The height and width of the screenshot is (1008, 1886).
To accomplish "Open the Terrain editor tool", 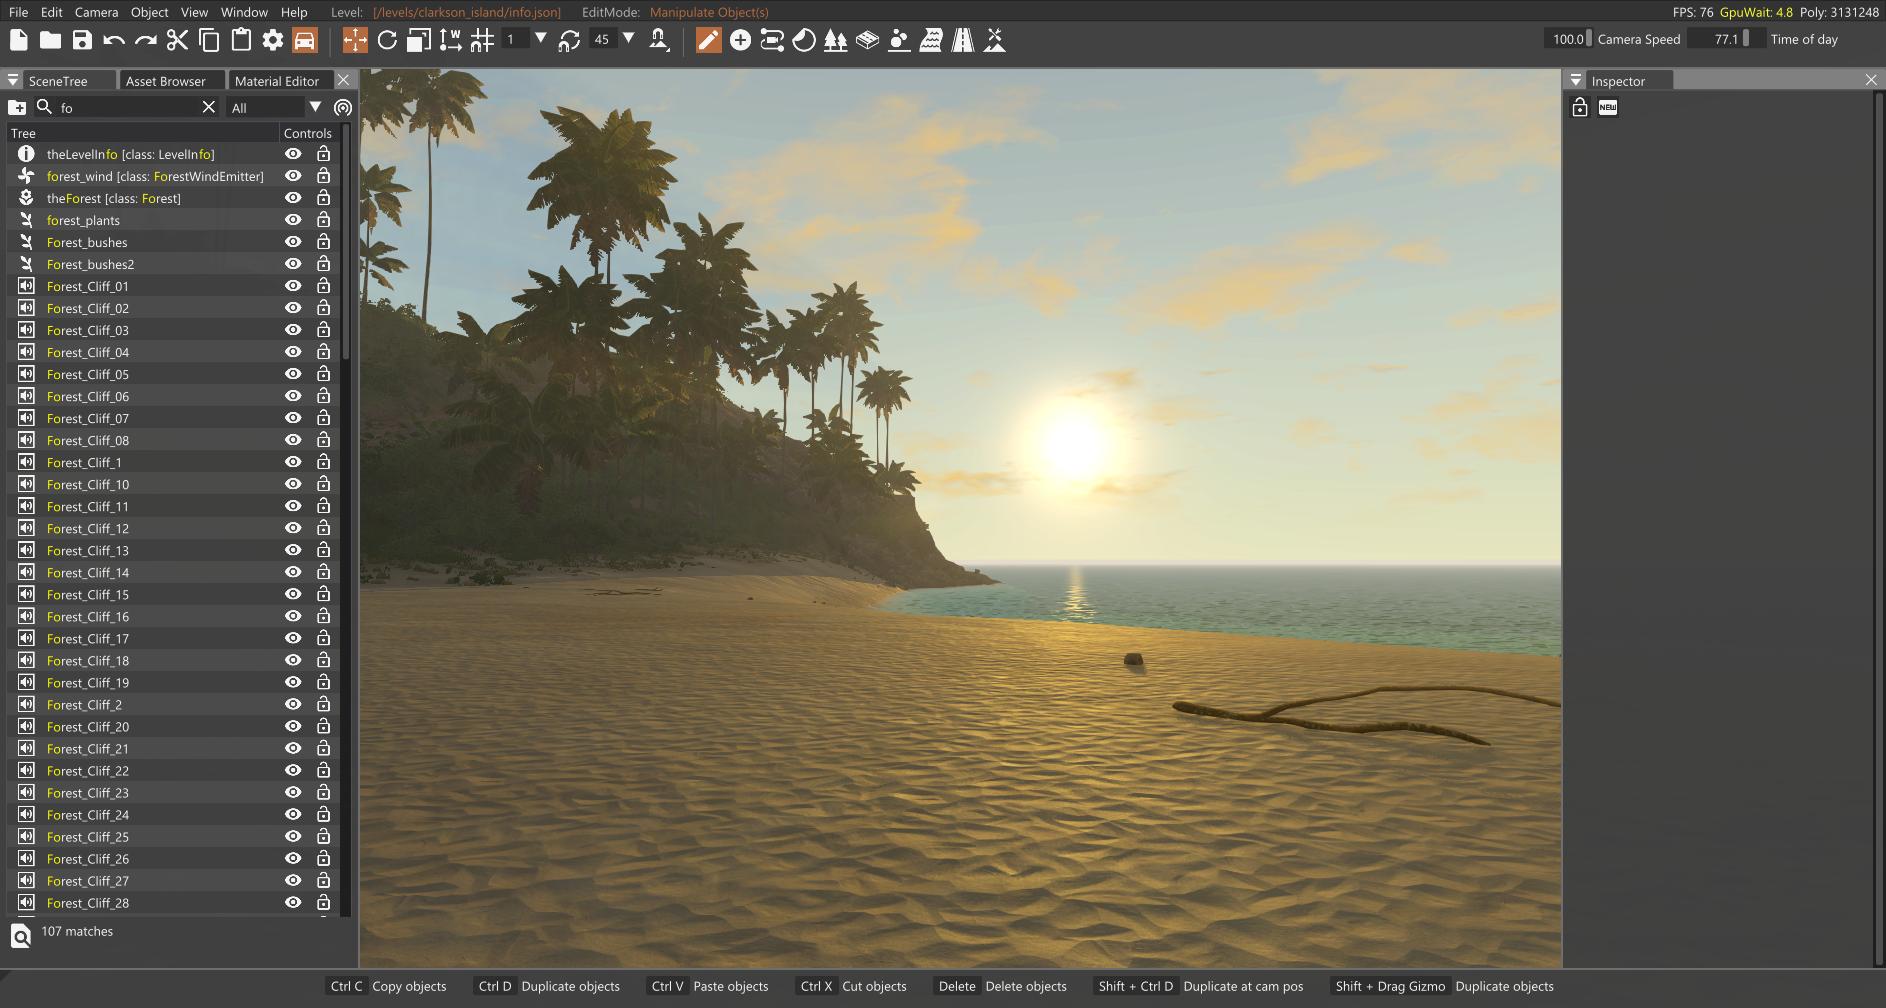I will tap(995, 40).
